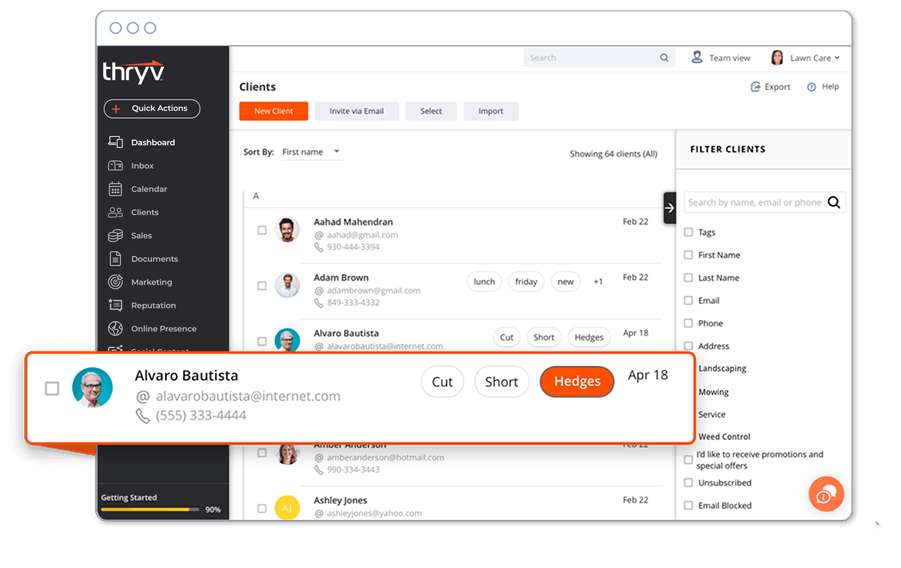This screenshot has height=568, width=901.
Task: Click Alvaro Bautista's large avatar in highlighted card
Action: 93,387
